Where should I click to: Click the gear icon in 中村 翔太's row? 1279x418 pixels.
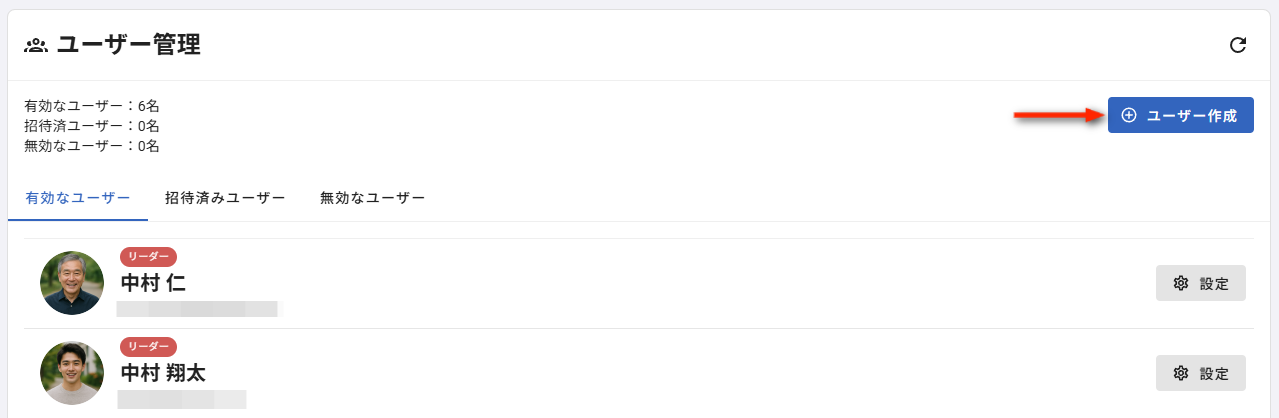pyautogui.click(x=1181, y=373)
